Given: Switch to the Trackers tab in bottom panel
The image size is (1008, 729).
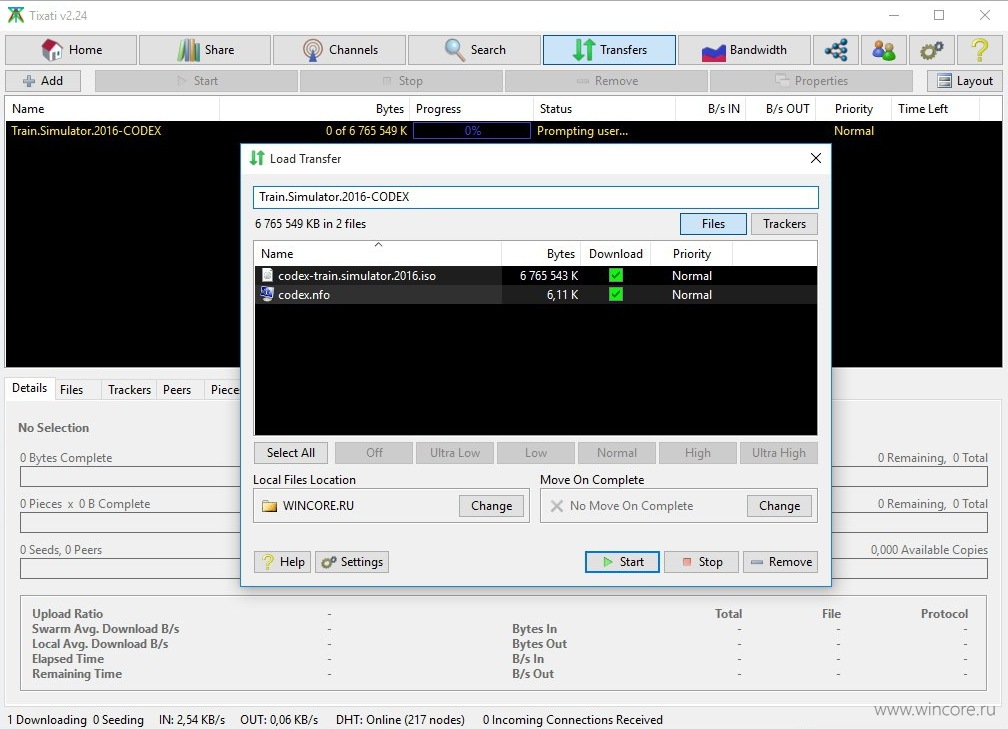Looking at the screenshot, I should (x=129, y=390).
